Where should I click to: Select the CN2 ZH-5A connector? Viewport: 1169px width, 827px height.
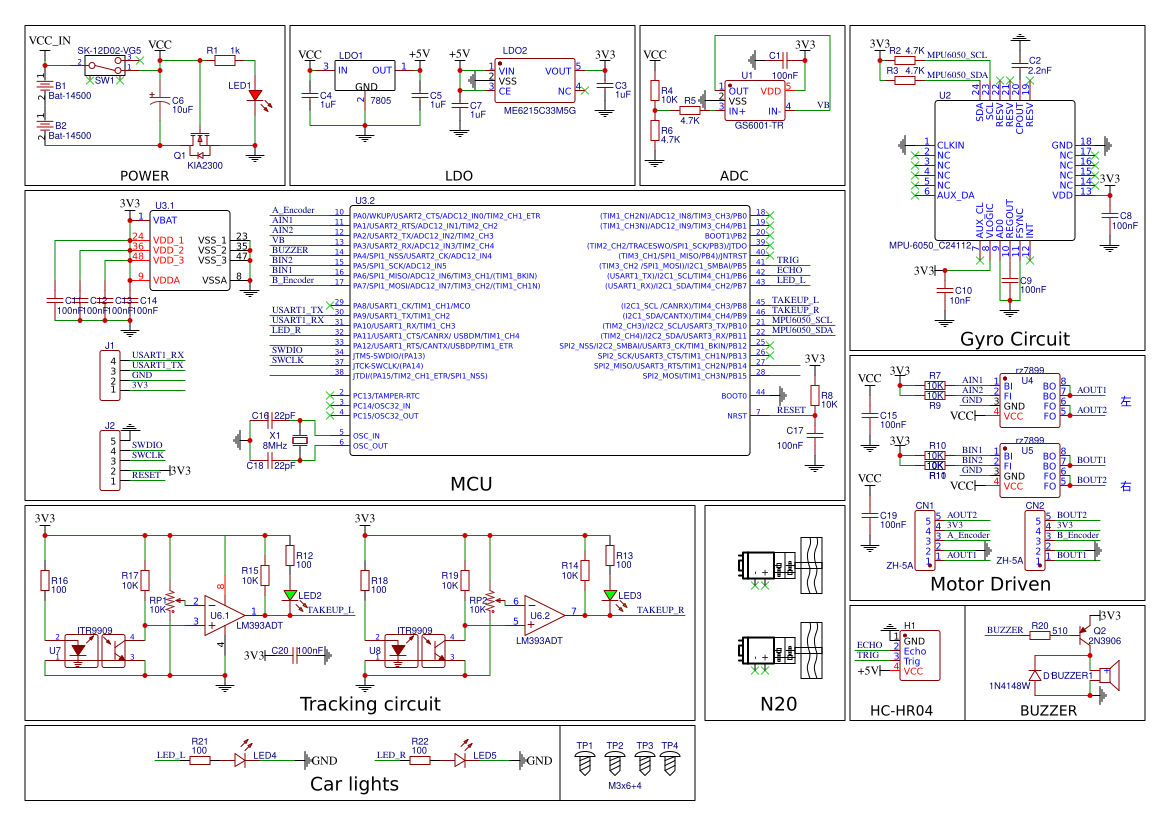click(1035, 540)
